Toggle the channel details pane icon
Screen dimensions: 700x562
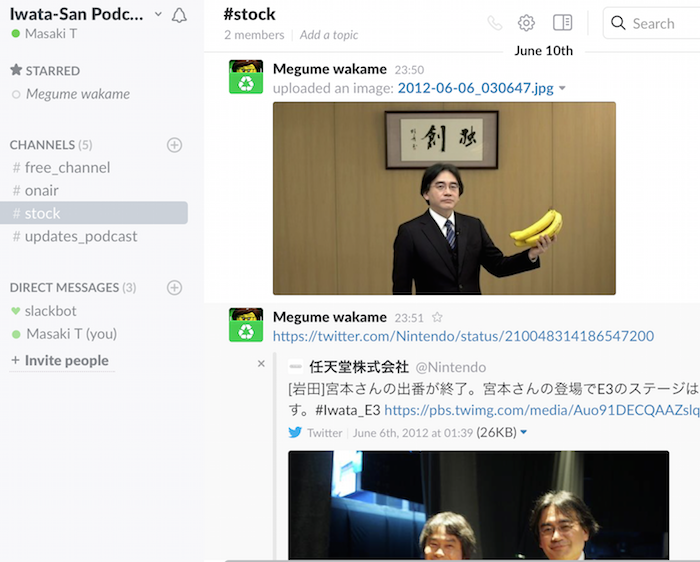pos(562,22)
